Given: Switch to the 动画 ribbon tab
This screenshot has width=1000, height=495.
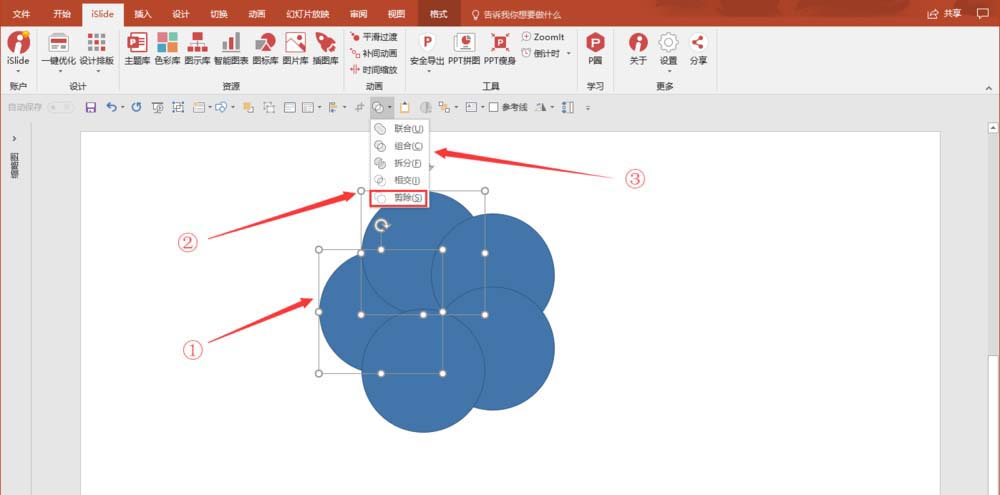Looking at the screenshot, I should tap(257, 13).
